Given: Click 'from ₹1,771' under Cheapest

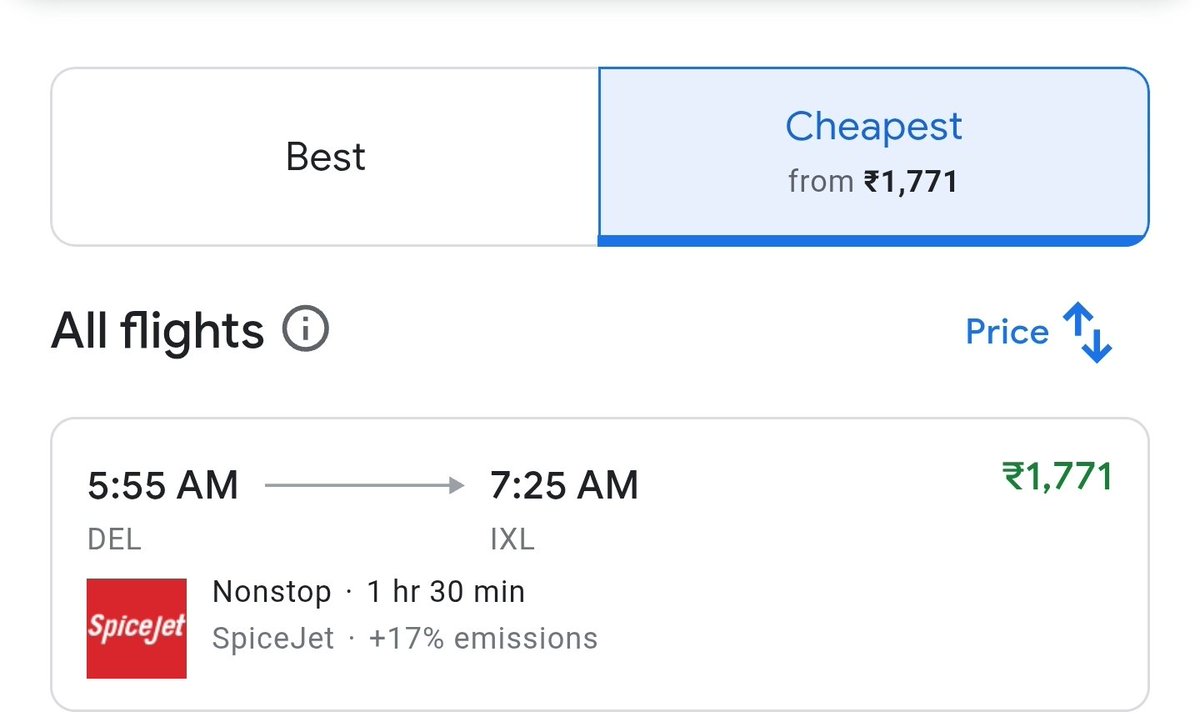Looking at the screenshot, I should [873, 182].
